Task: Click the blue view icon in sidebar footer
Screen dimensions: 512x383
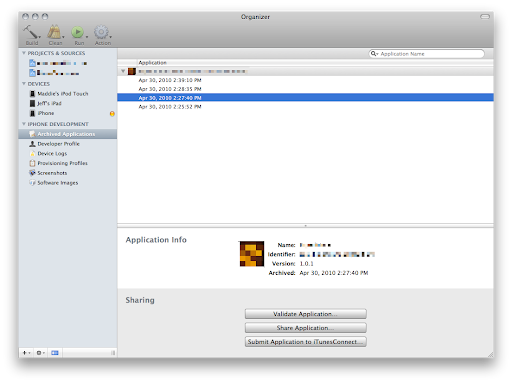Action: 55,353
